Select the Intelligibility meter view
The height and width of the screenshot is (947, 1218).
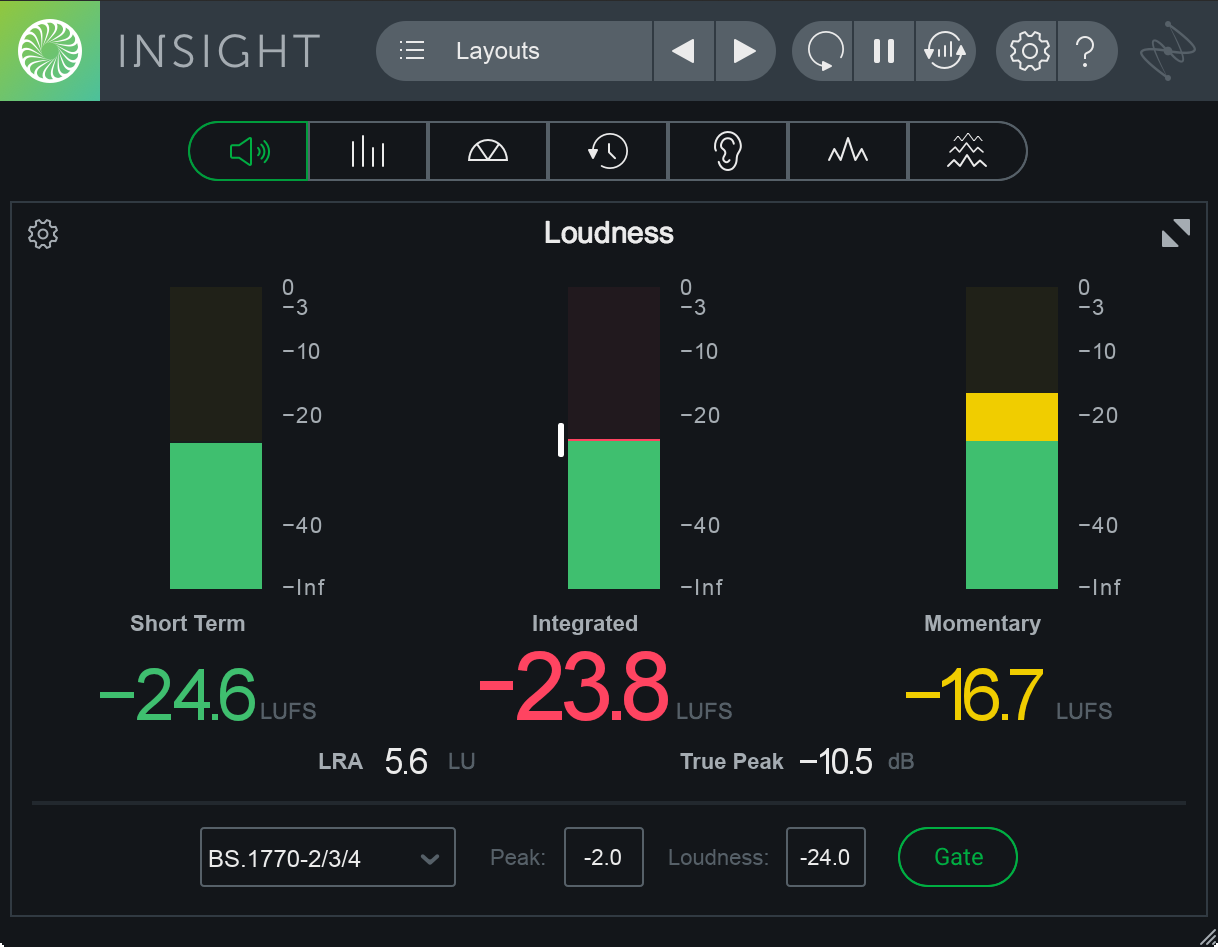pyautogui.click(x=728, y=151)
